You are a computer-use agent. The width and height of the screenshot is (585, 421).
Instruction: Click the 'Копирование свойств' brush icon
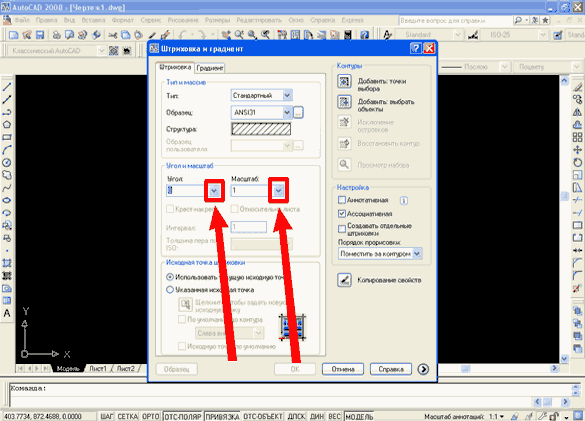click(344, 280)
